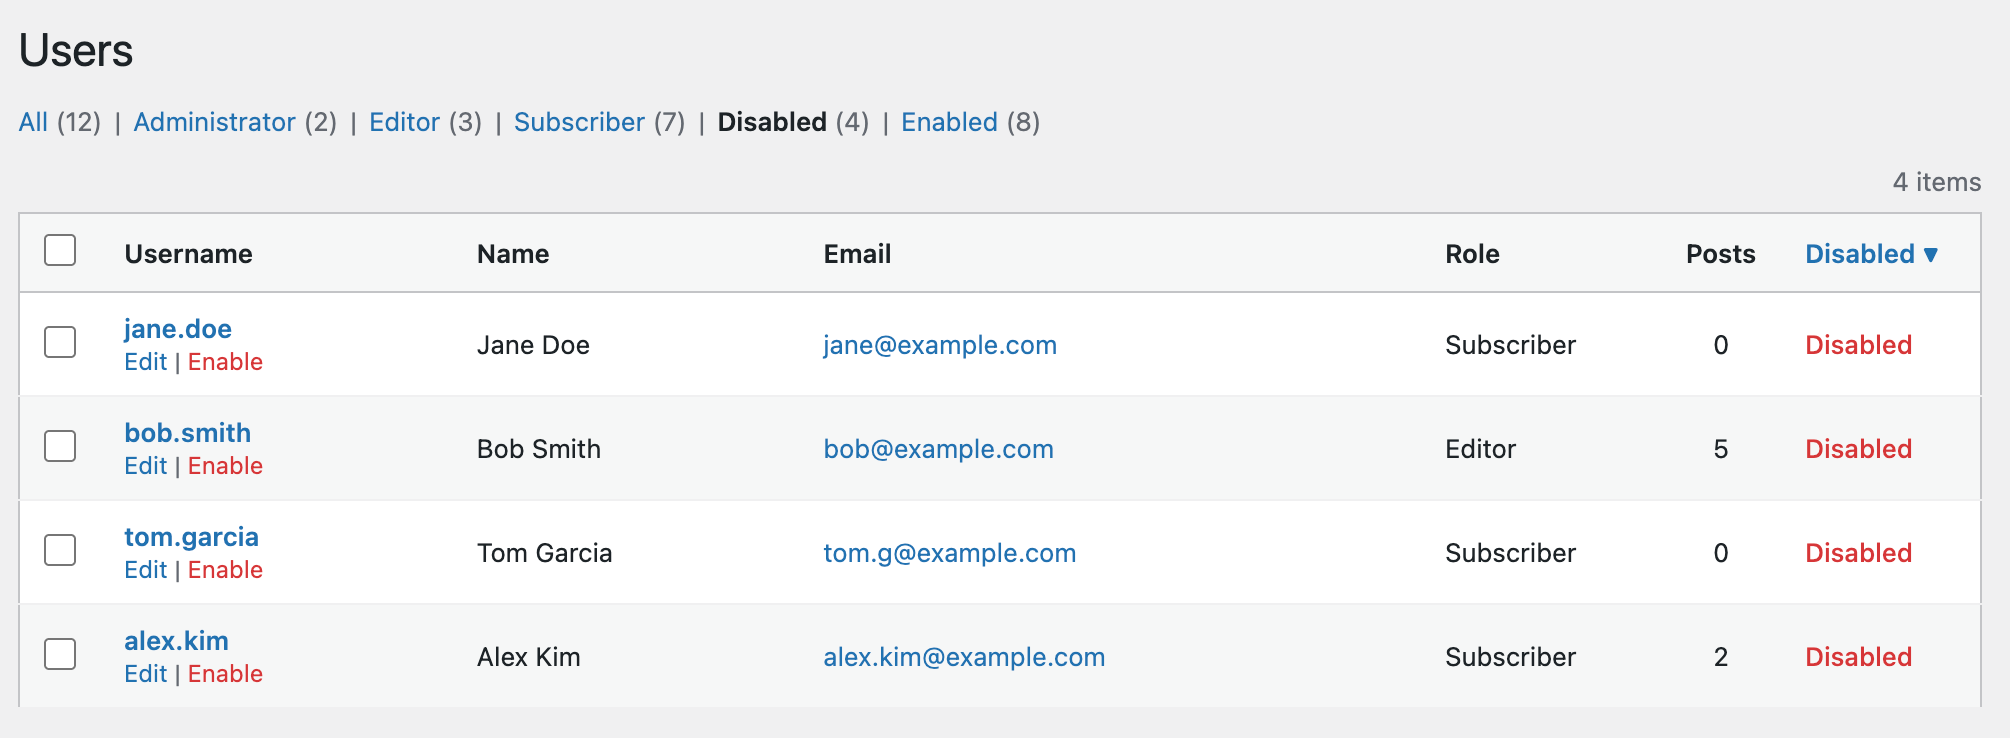Open the Enabled users view
2010x738 pixels.
(949, 122)
